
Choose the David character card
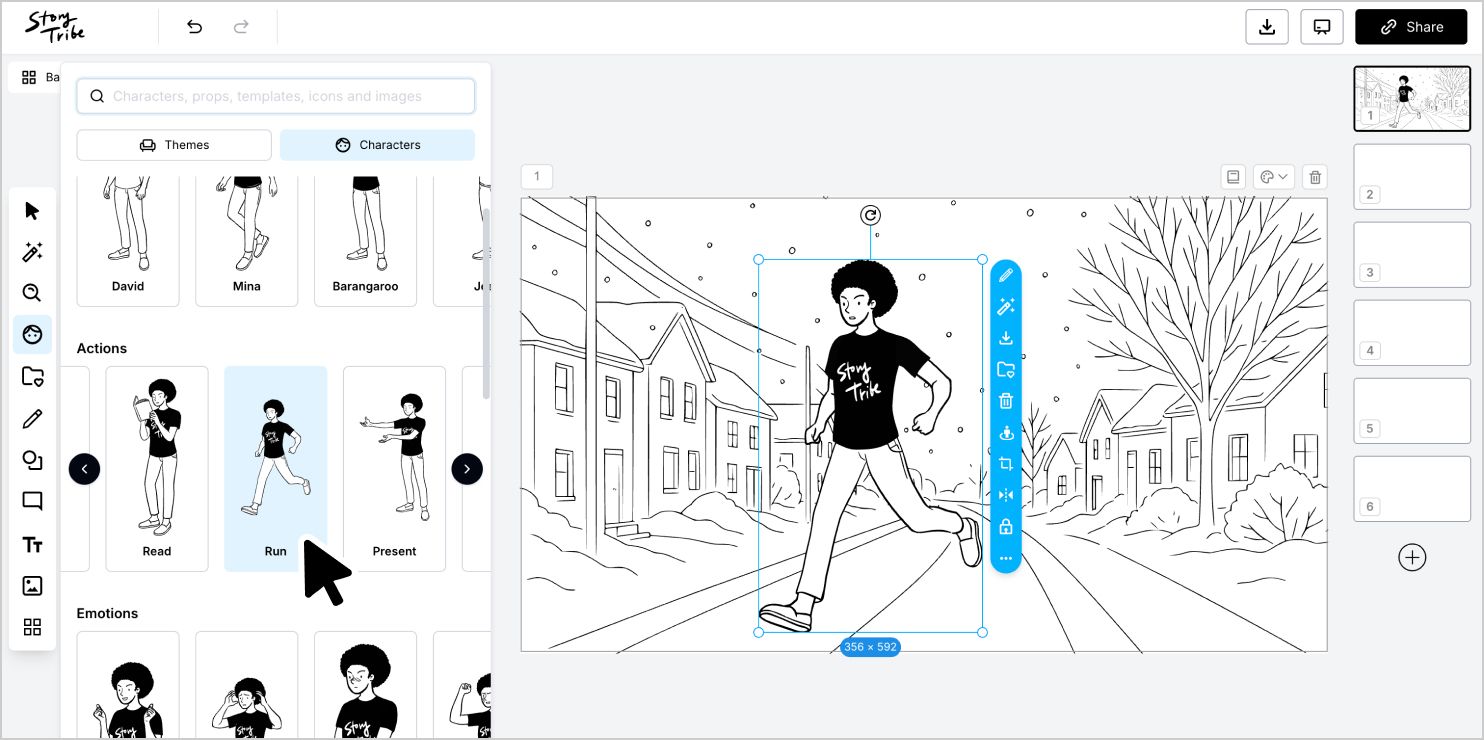128,241
